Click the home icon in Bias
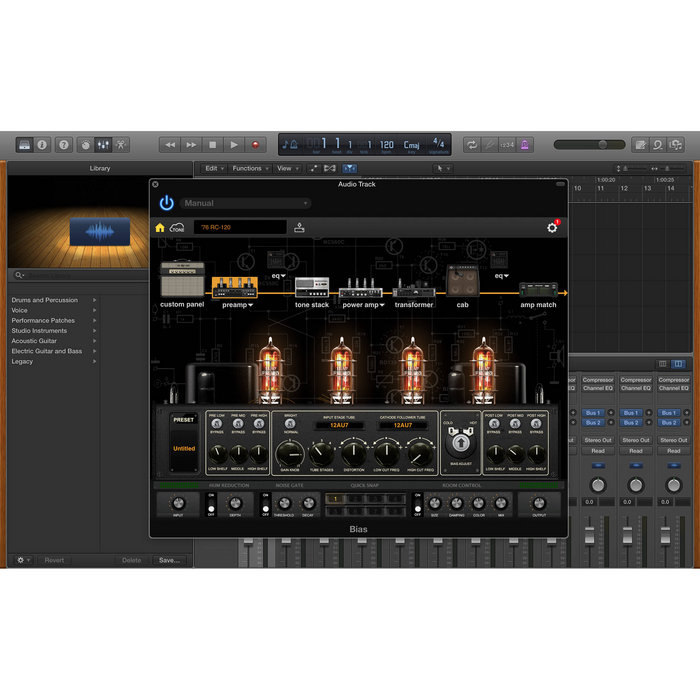Viewport: 700px width, 700px height. click(x=160, y=228)
